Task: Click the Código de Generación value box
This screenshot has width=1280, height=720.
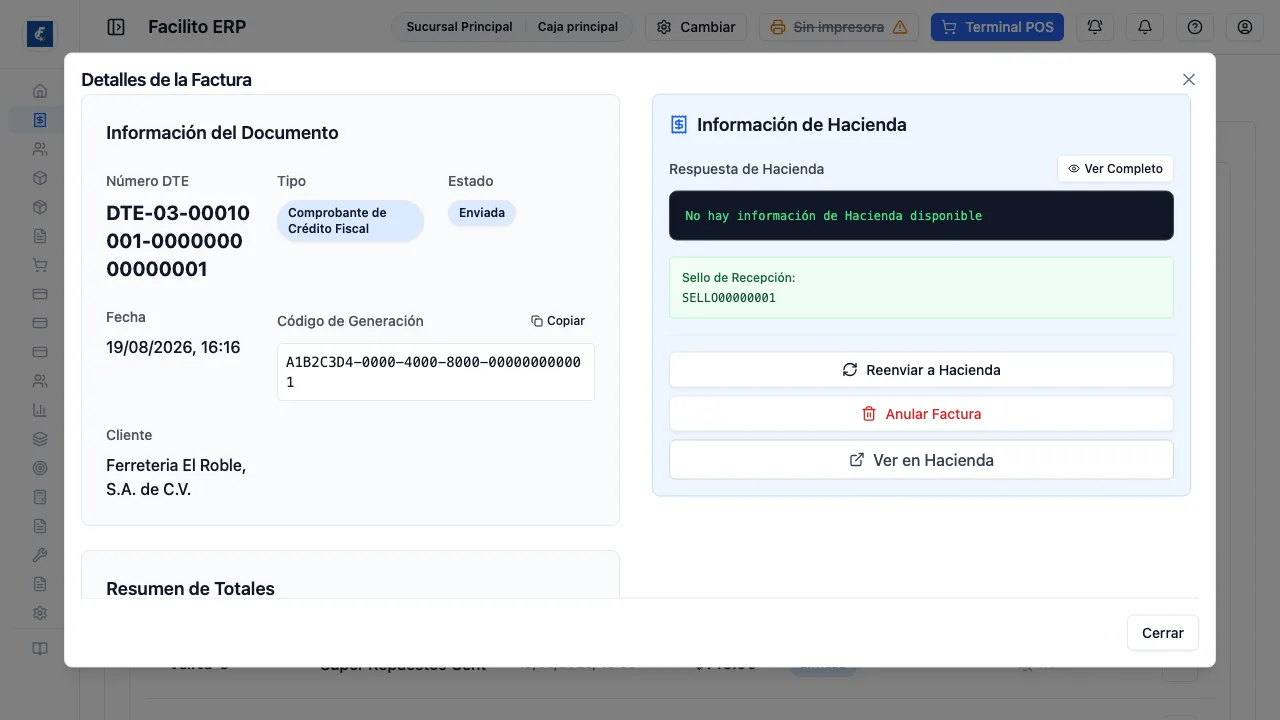Action: (436, 372)
